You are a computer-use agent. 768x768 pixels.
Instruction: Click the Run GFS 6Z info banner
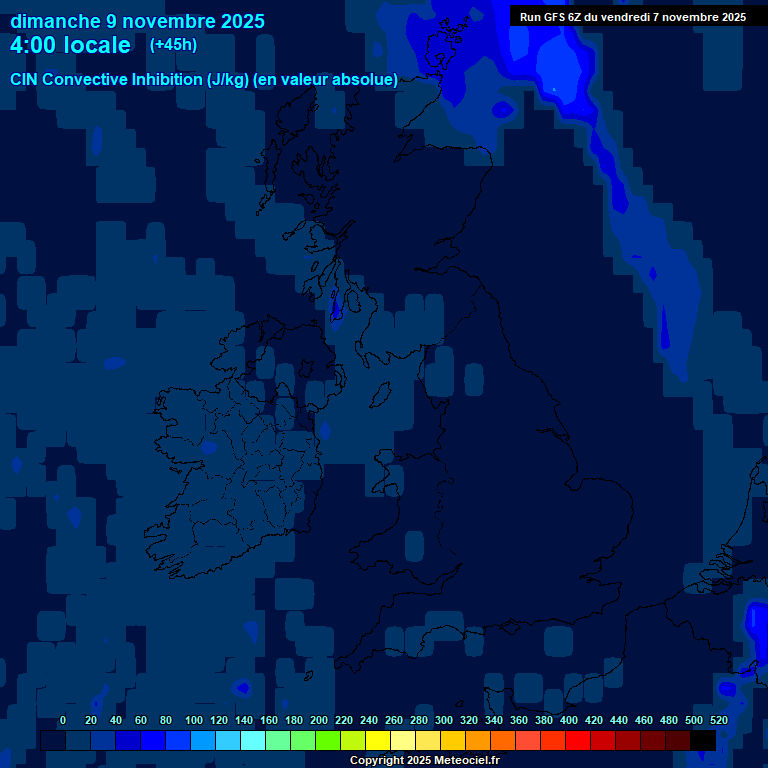[x=632, y=17]
